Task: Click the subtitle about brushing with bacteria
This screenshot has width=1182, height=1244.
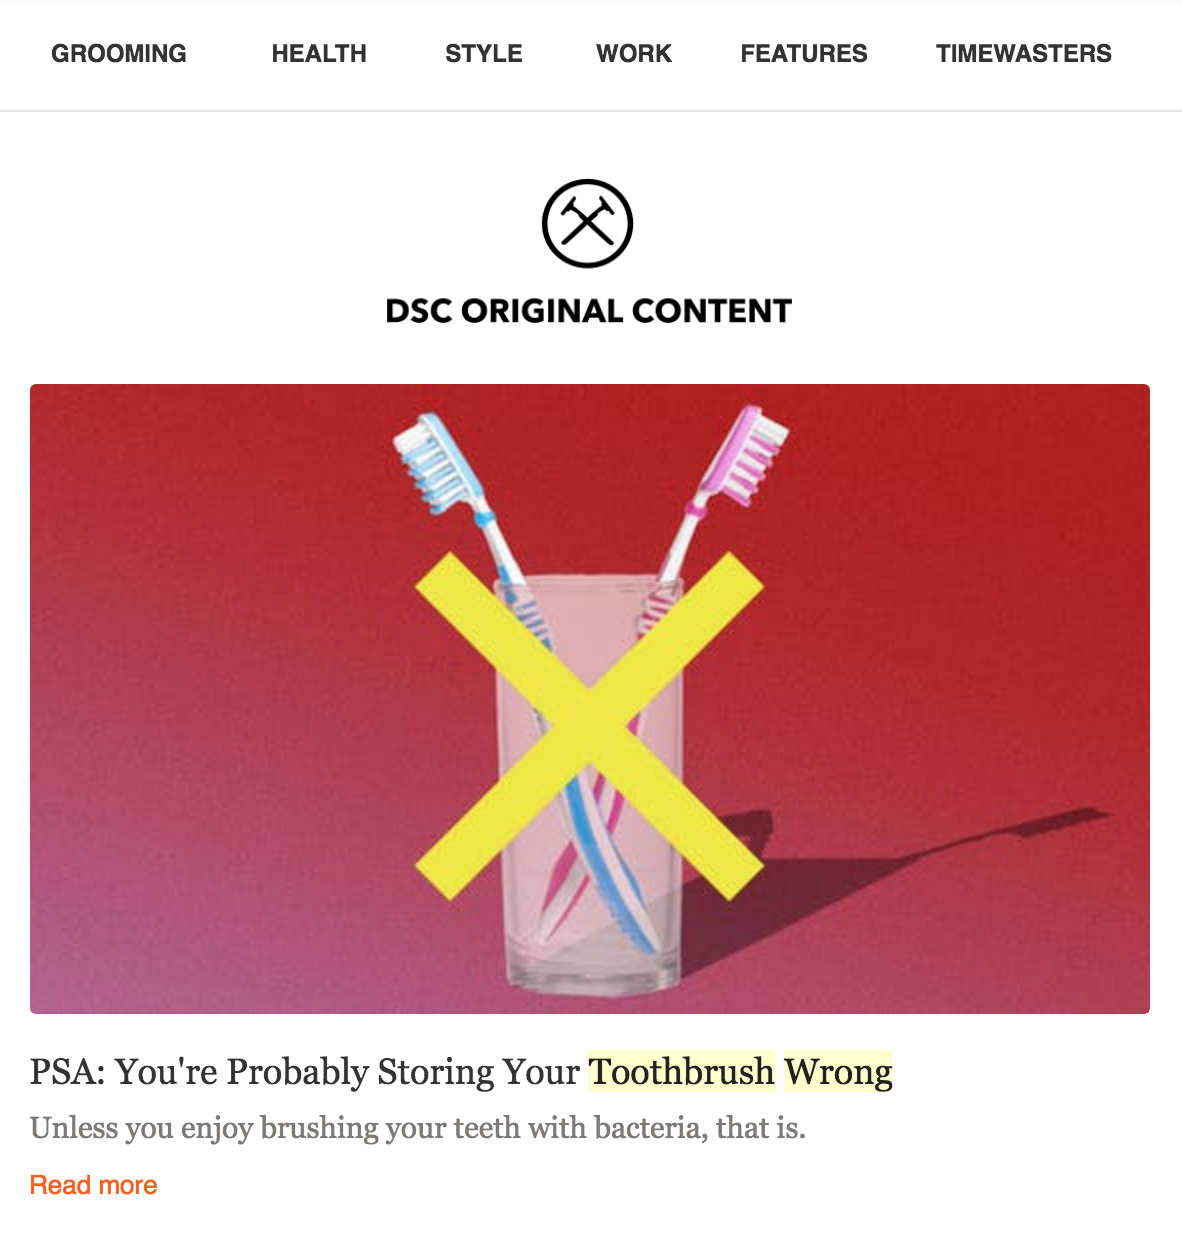Action: click(x=418, y=1128)
